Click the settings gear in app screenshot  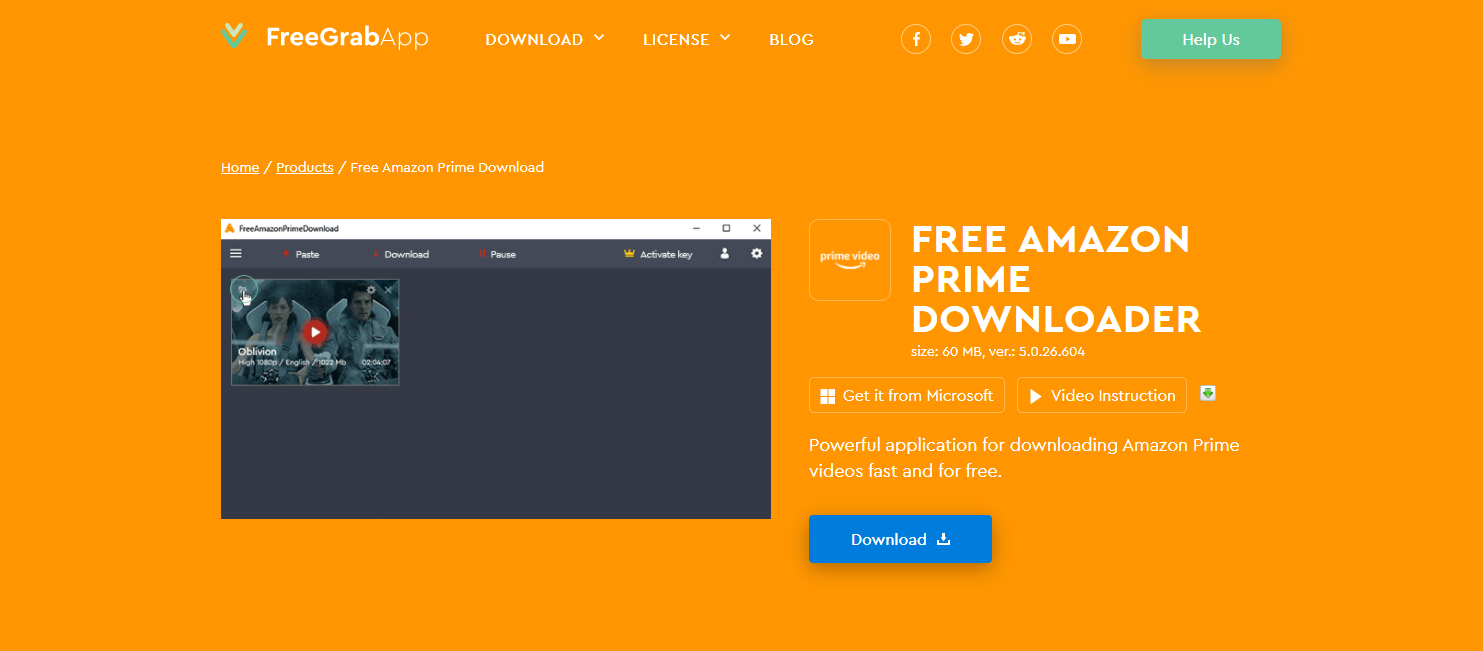tap(757, 254)
